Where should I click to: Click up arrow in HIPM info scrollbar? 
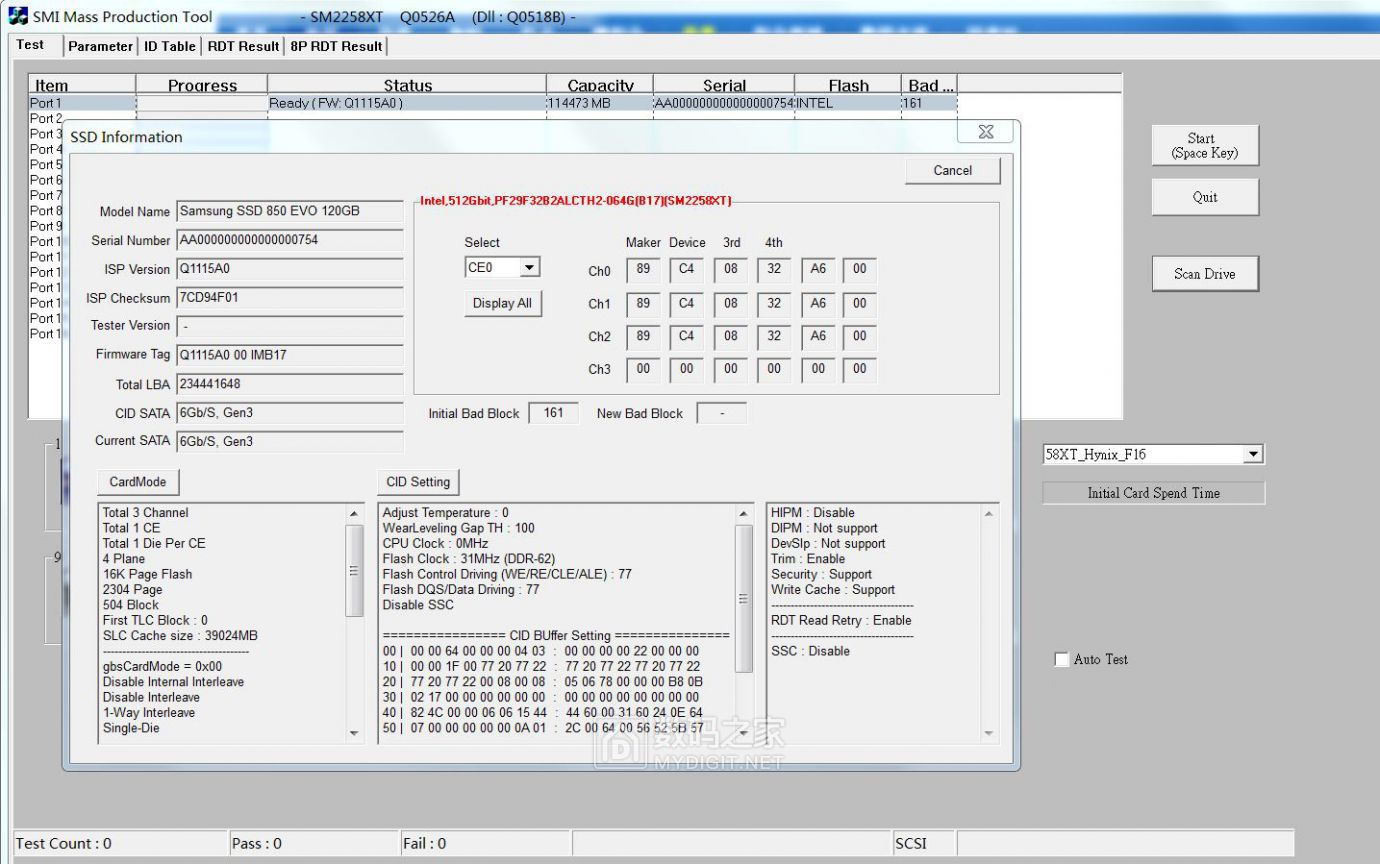click(988, 513)
